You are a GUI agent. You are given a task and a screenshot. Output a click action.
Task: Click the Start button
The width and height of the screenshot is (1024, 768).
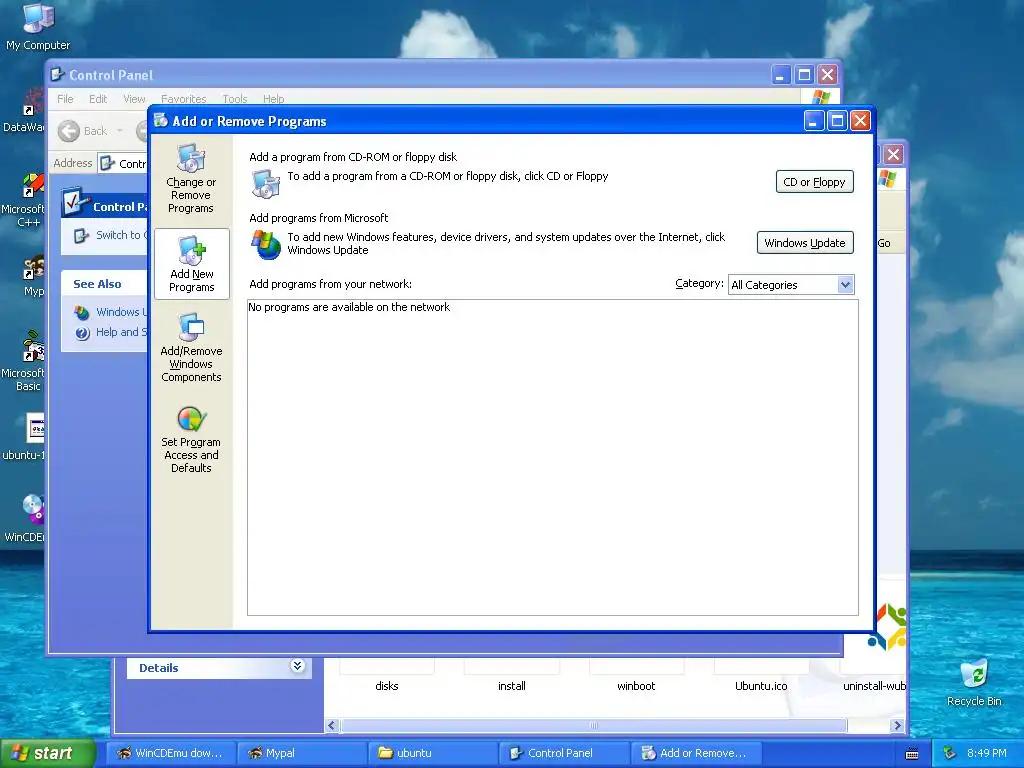(x=47, y=753)
